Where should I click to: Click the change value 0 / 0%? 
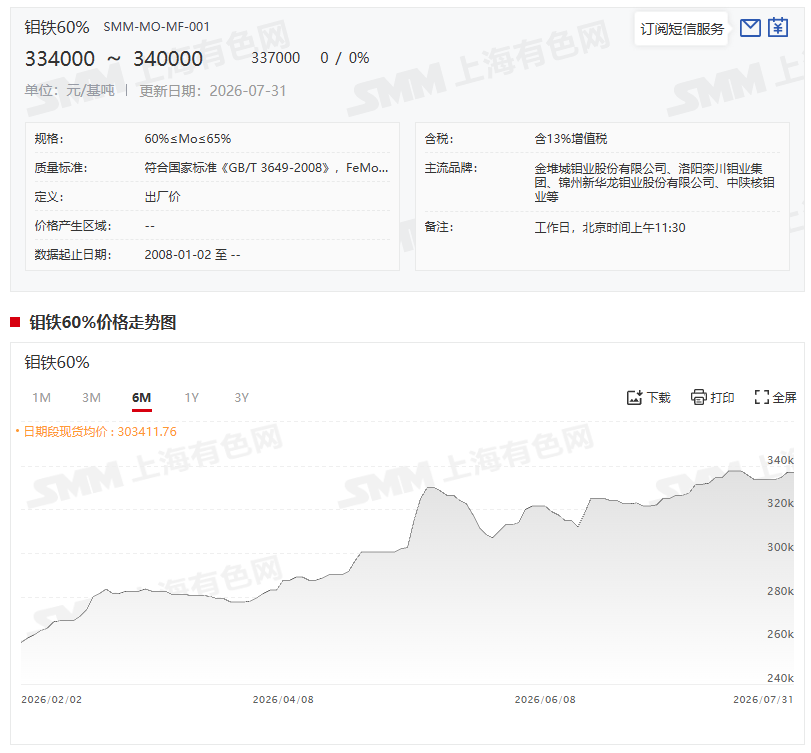pos(344,58)
